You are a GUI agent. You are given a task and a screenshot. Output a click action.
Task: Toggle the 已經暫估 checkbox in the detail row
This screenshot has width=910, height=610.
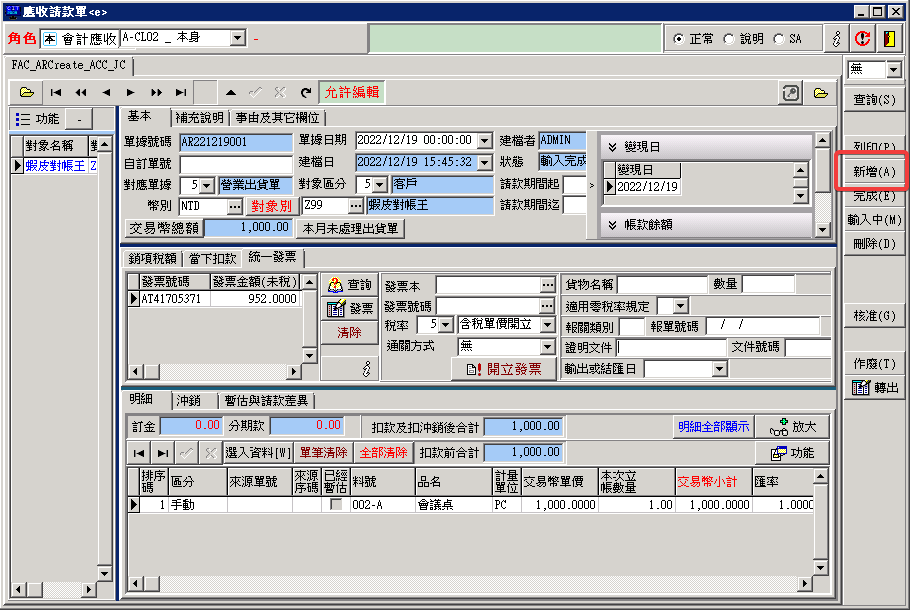pos(335,505)
